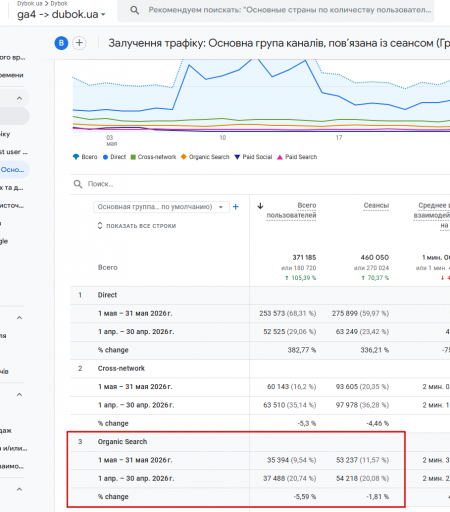Click the expand-rows arrows icon
The width and height of the screenshot is (450, 512).
[100, 226]
